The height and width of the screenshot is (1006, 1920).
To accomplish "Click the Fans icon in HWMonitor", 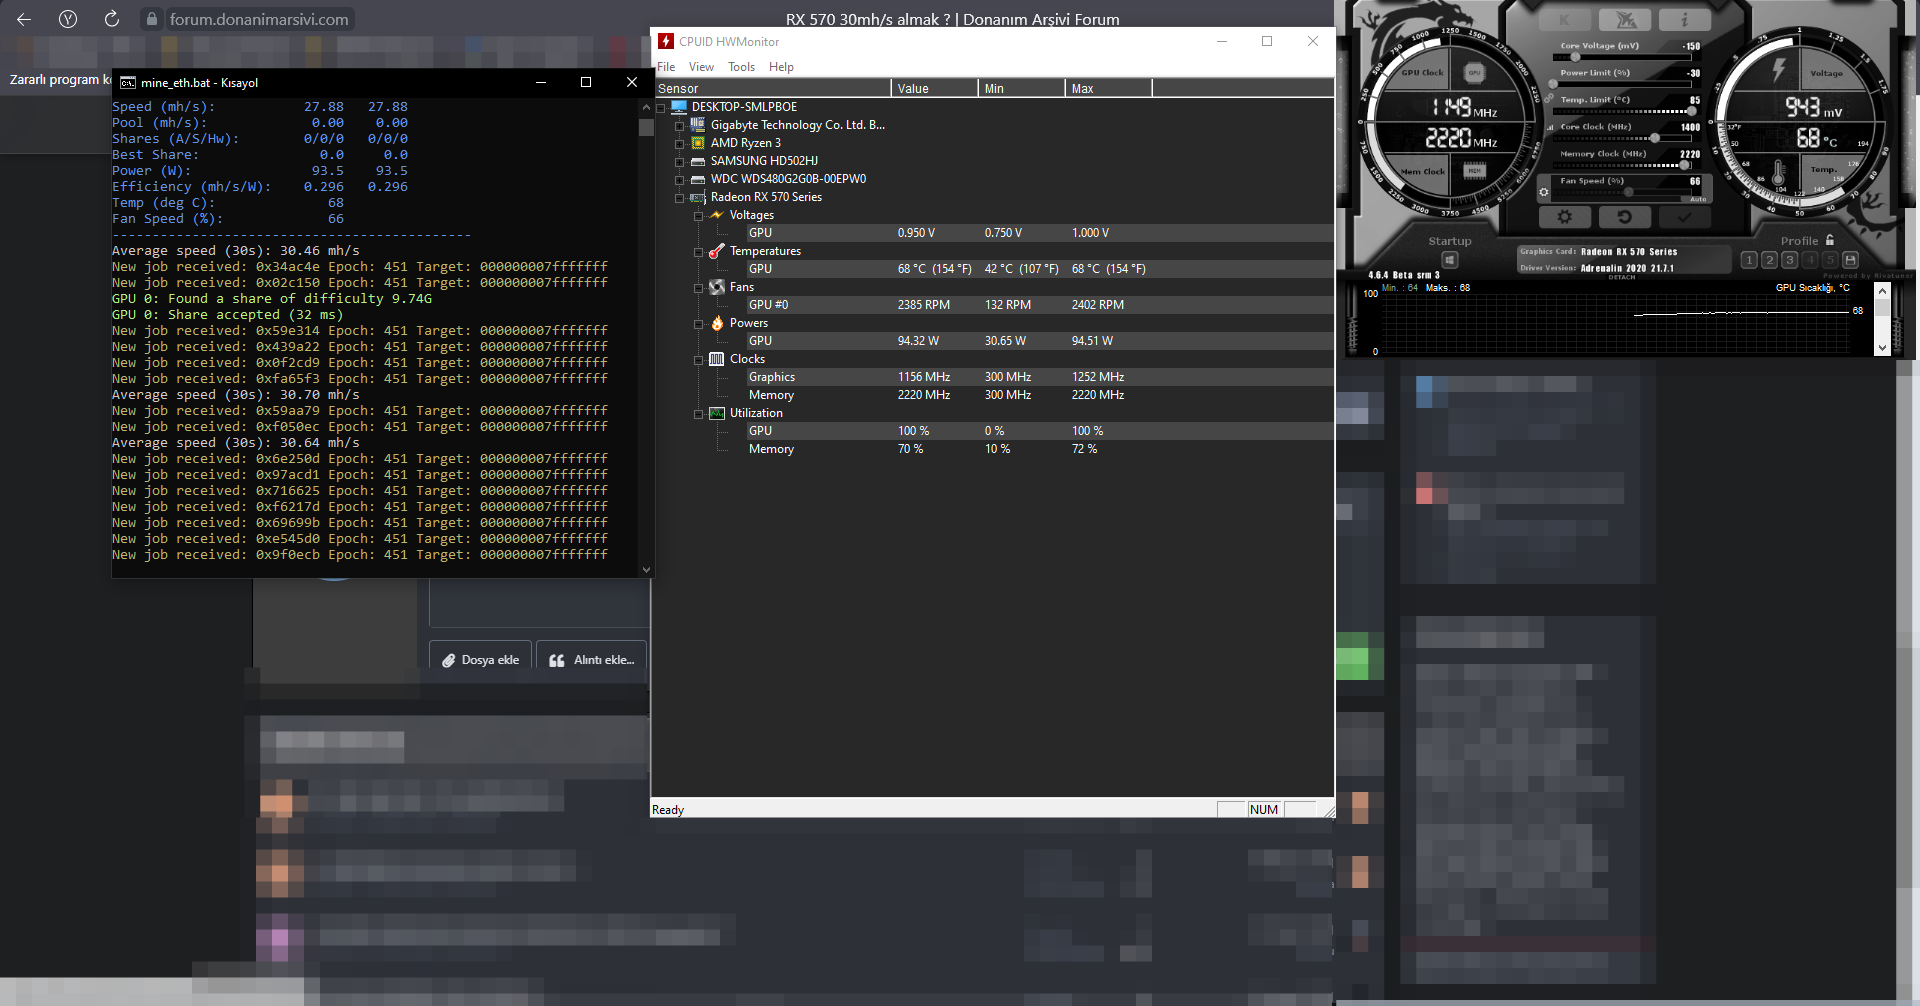I will [716, 287].
